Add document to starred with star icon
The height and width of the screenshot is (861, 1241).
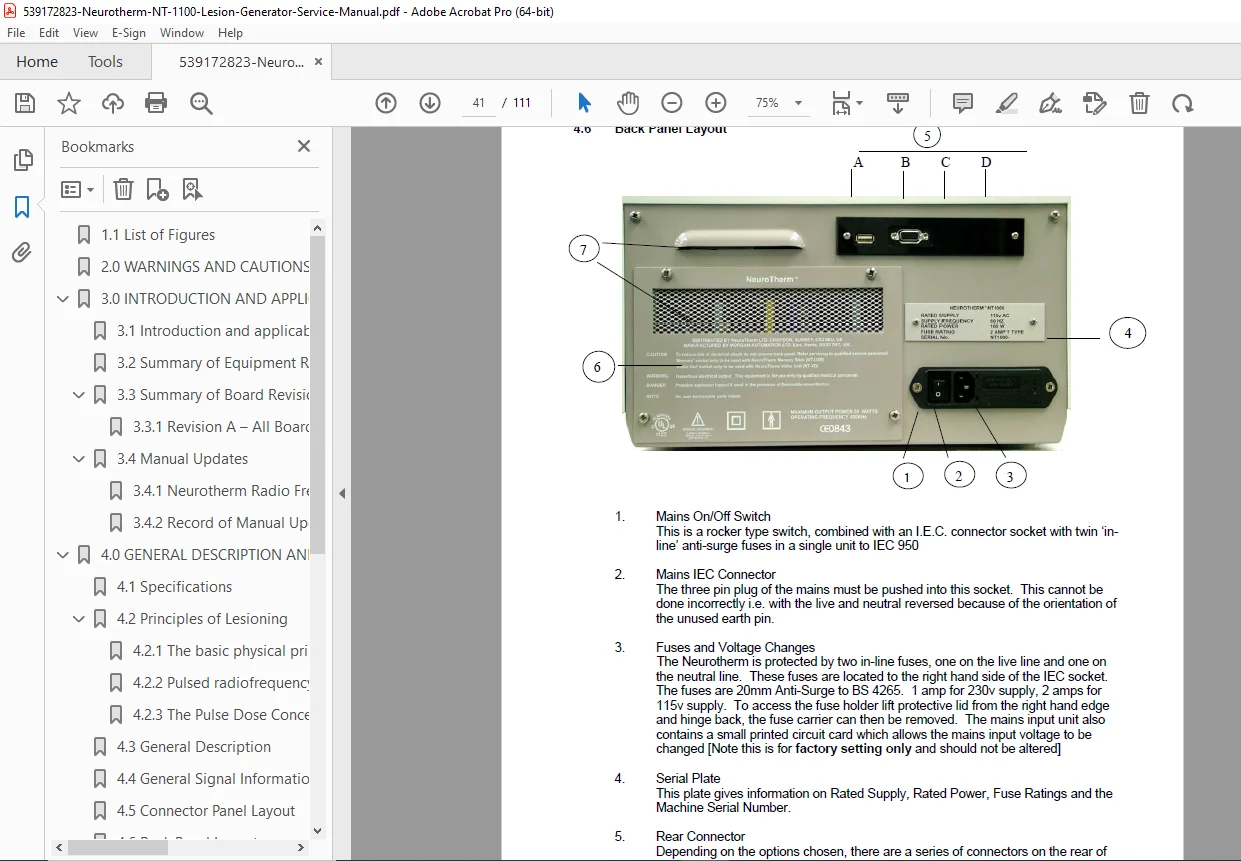tap(69, 103)
